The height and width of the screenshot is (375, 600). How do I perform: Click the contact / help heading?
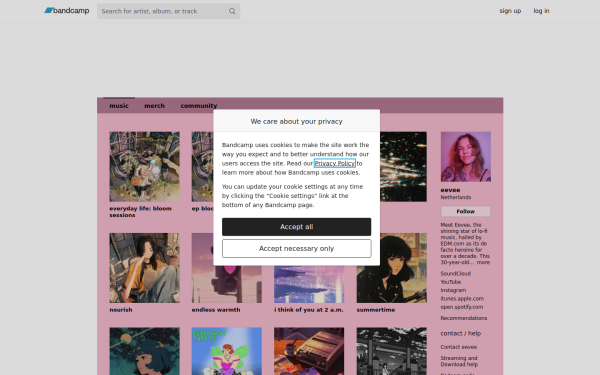[x=461, y=333]
